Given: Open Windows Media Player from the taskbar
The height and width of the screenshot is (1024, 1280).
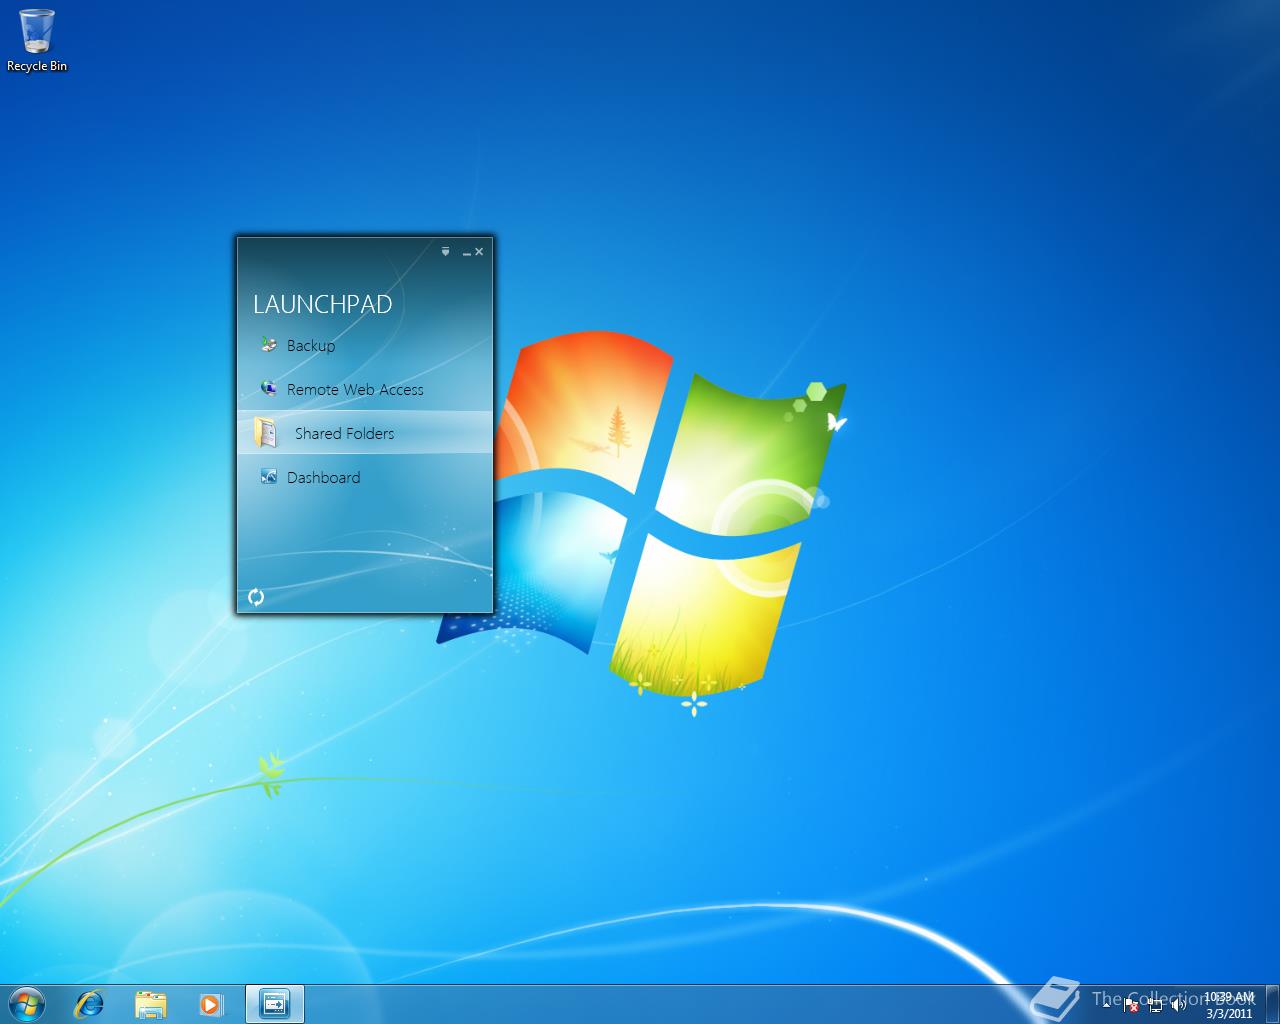Looking at the screenshot, I should pyautogui.click(x=211, y=1004).
